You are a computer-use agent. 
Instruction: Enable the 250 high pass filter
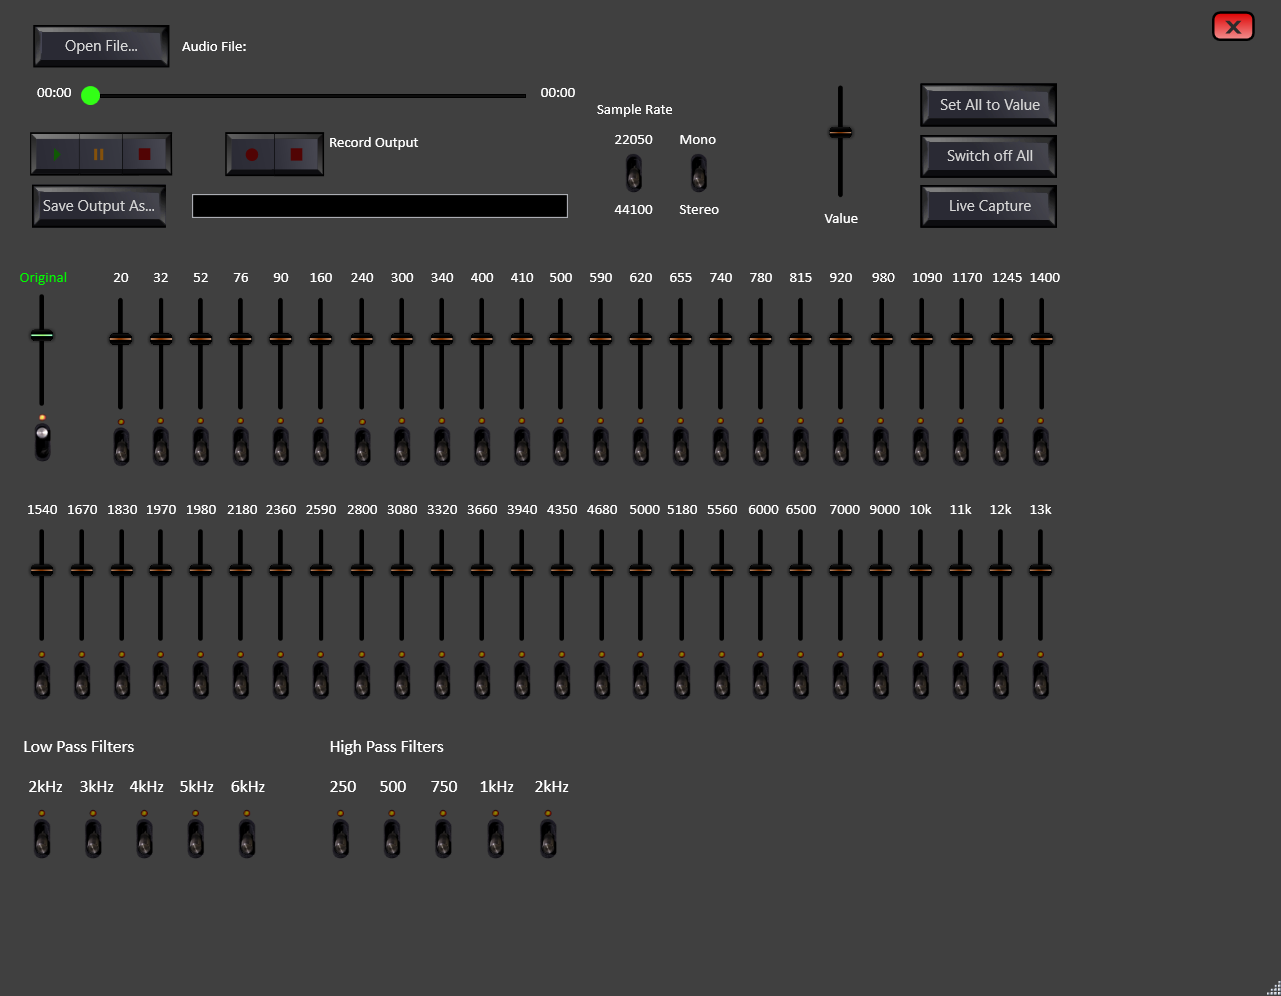pos(341,838)
